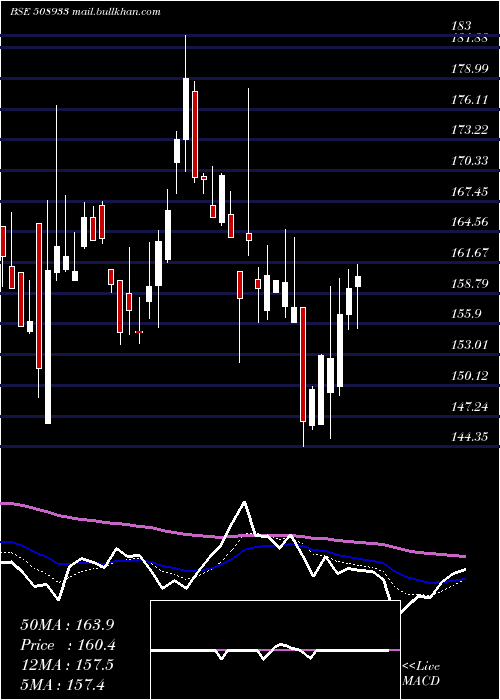Click the 178.99 price axis label
Image resolution: width=500 pixels, height=700 pixels.
pos(469,69)
